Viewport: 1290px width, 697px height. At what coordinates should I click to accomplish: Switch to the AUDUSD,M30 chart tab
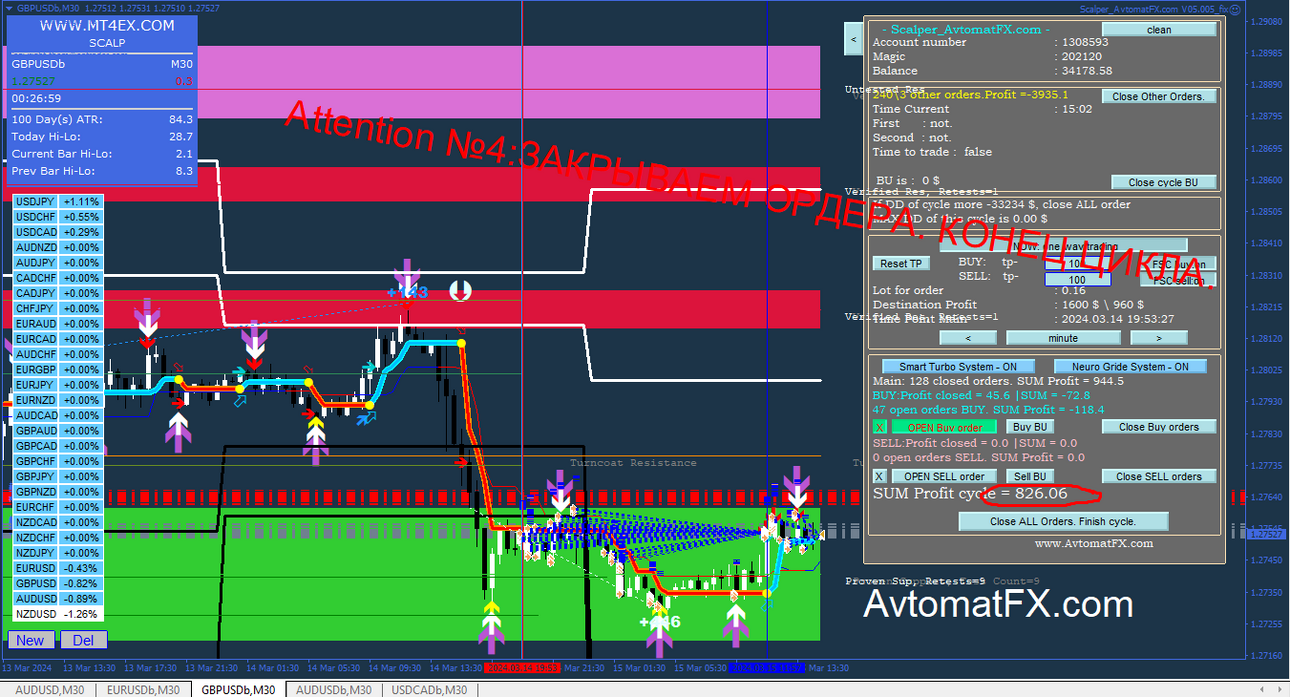tap(49, 690)
